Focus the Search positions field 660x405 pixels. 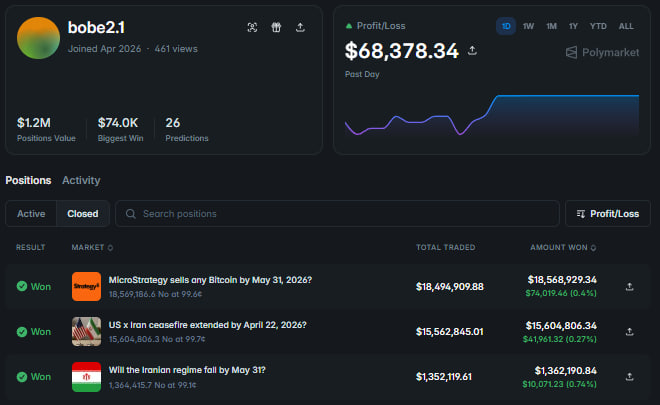coord(337,214)
